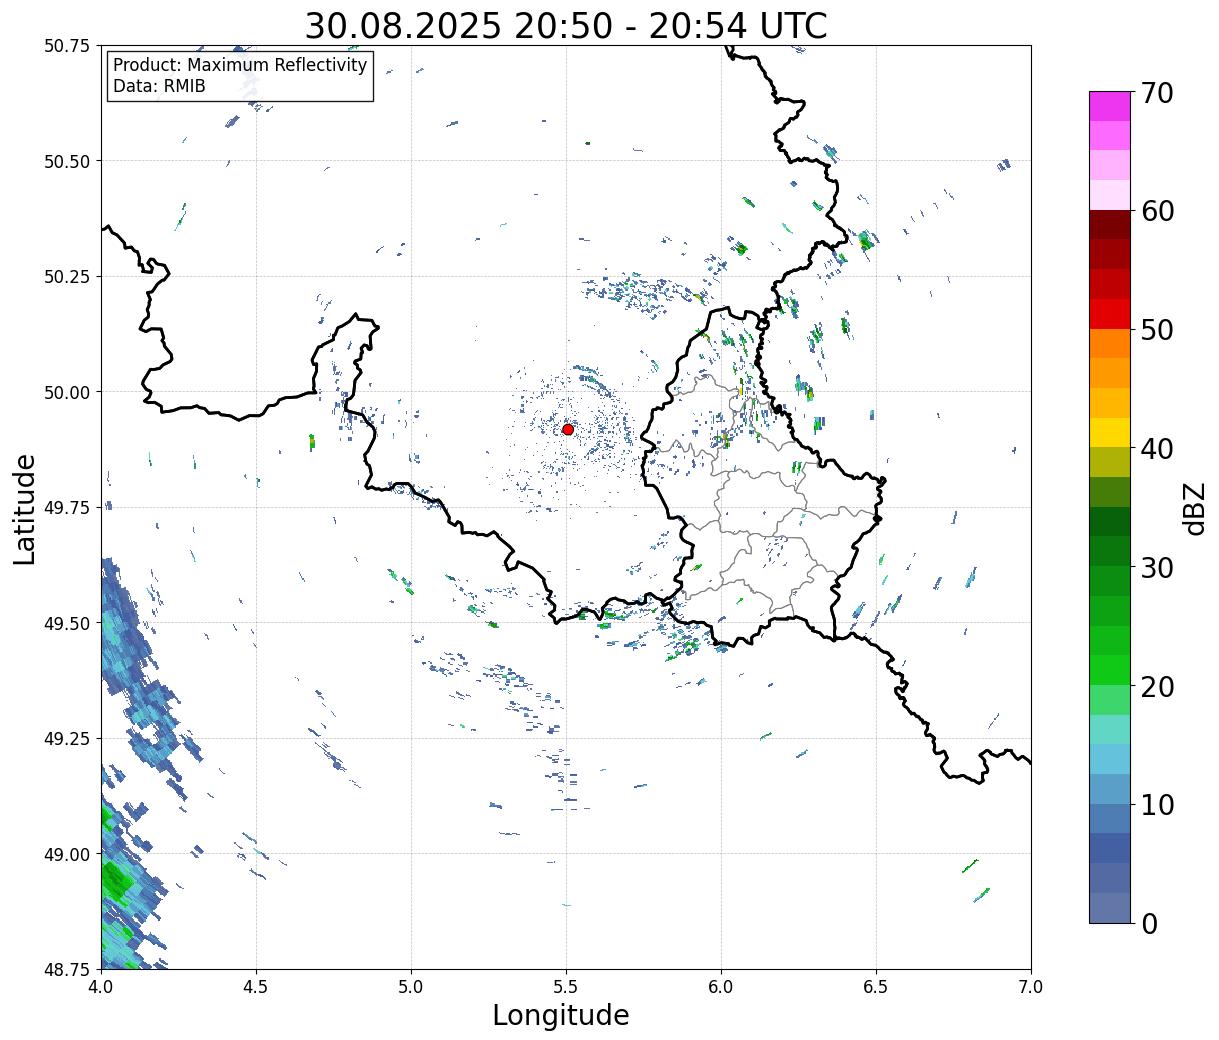The width and height of the screenshot is (1219, 1040).
Task: Click the colorbar tick label 0
Action: click(1149, 924)
